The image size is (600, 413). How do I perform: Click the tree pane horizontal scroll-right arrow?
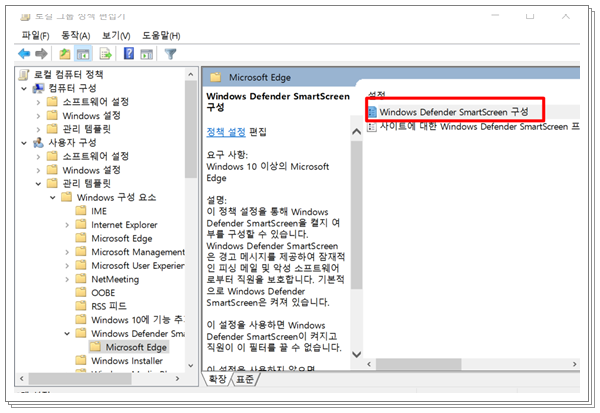point(177,379)
